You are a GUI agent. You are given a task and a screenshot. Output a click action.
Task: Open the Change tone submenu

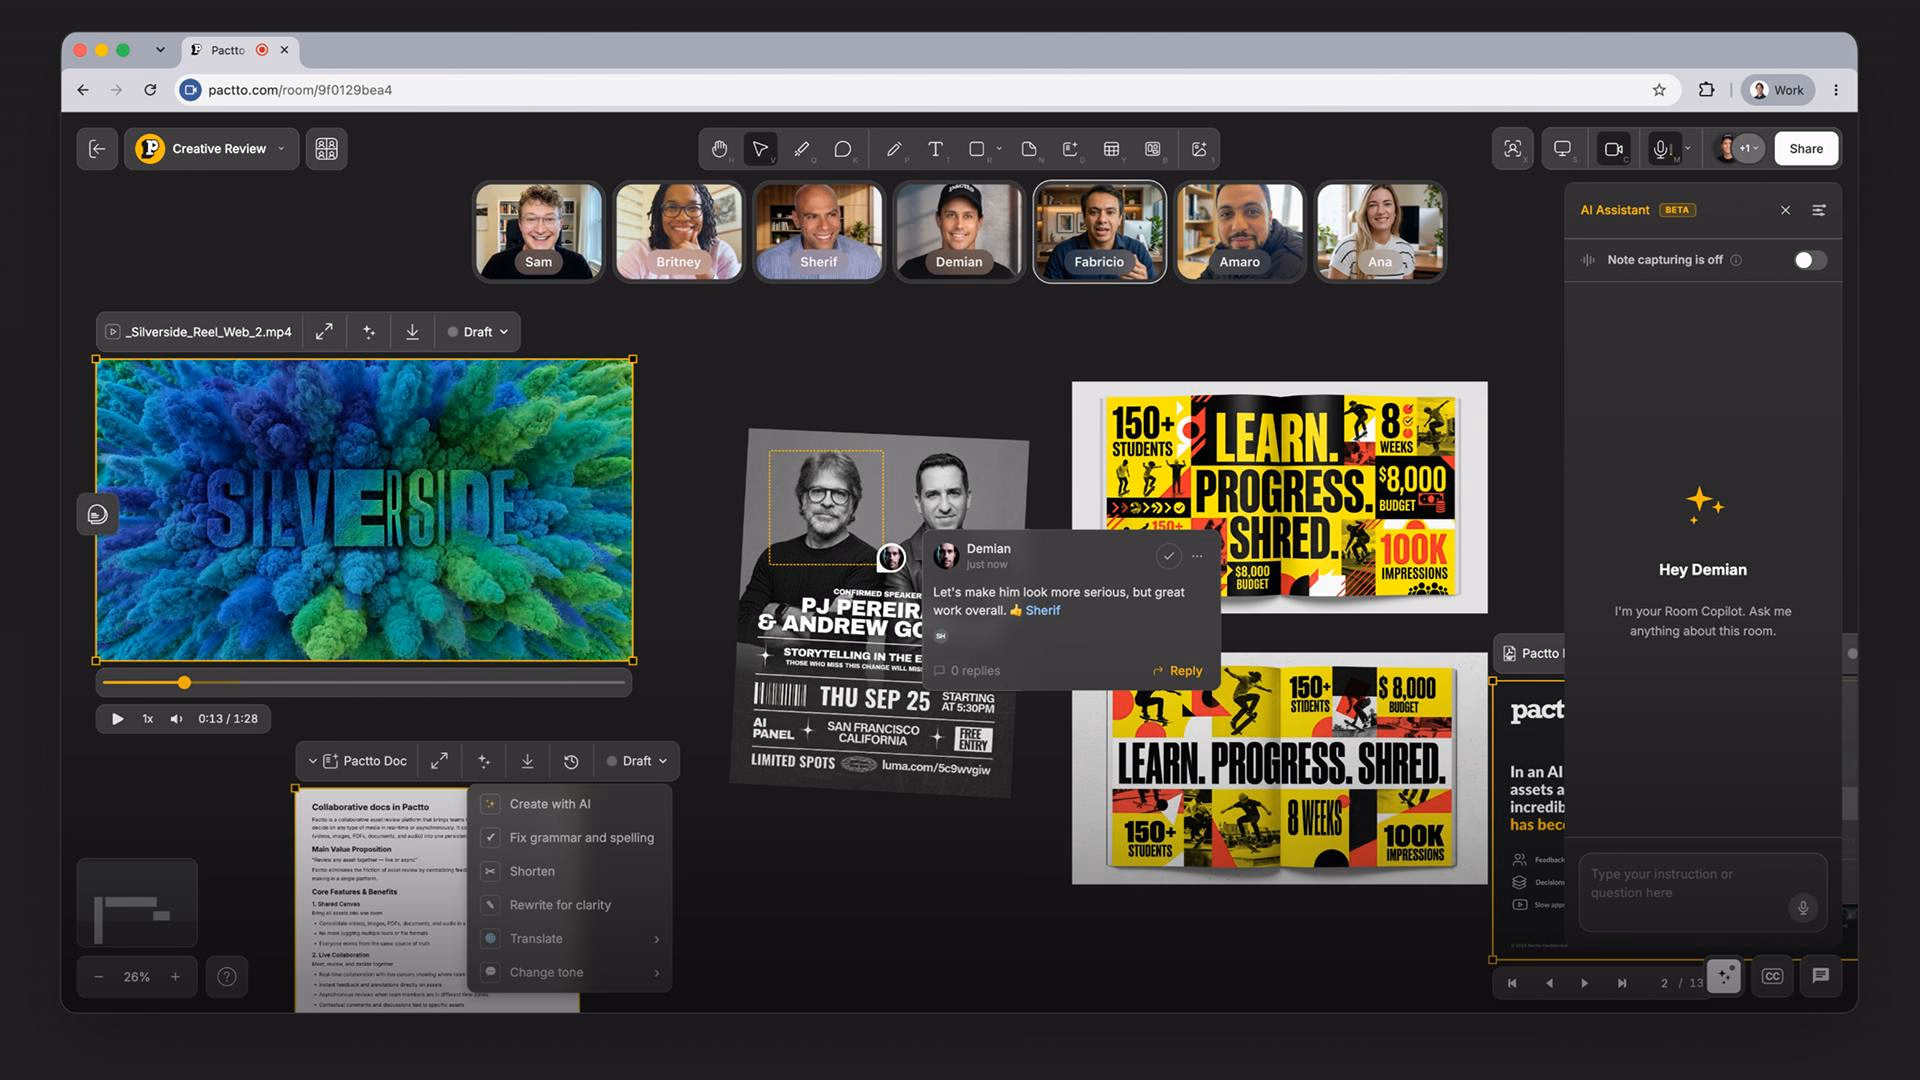point(572,973)
